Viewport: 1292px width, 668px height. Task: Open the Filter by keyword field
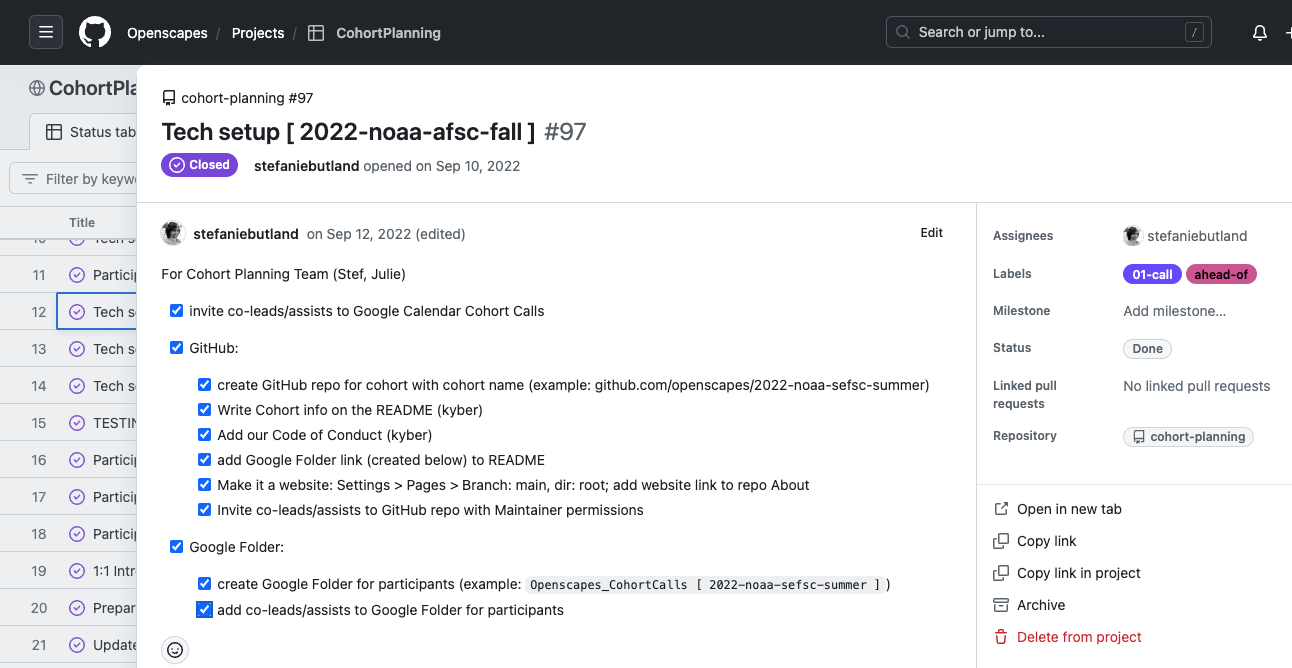[x=90, y=179]
